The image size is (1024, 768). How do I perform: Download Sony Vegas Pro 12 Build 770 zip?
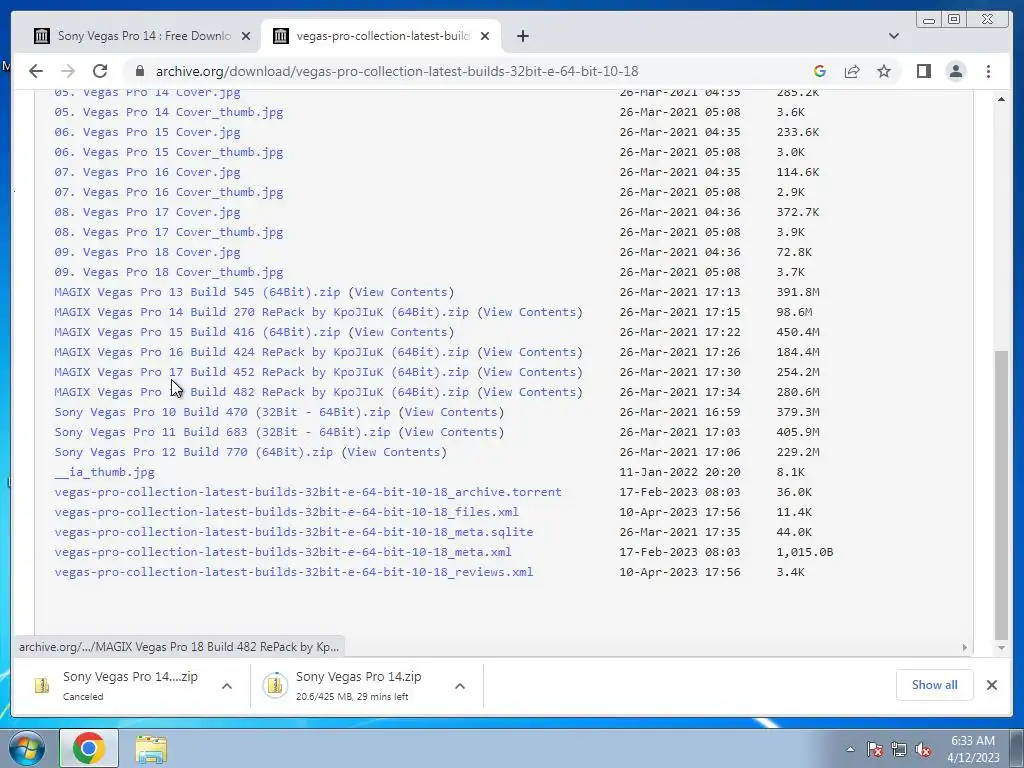tap(193, 452)
